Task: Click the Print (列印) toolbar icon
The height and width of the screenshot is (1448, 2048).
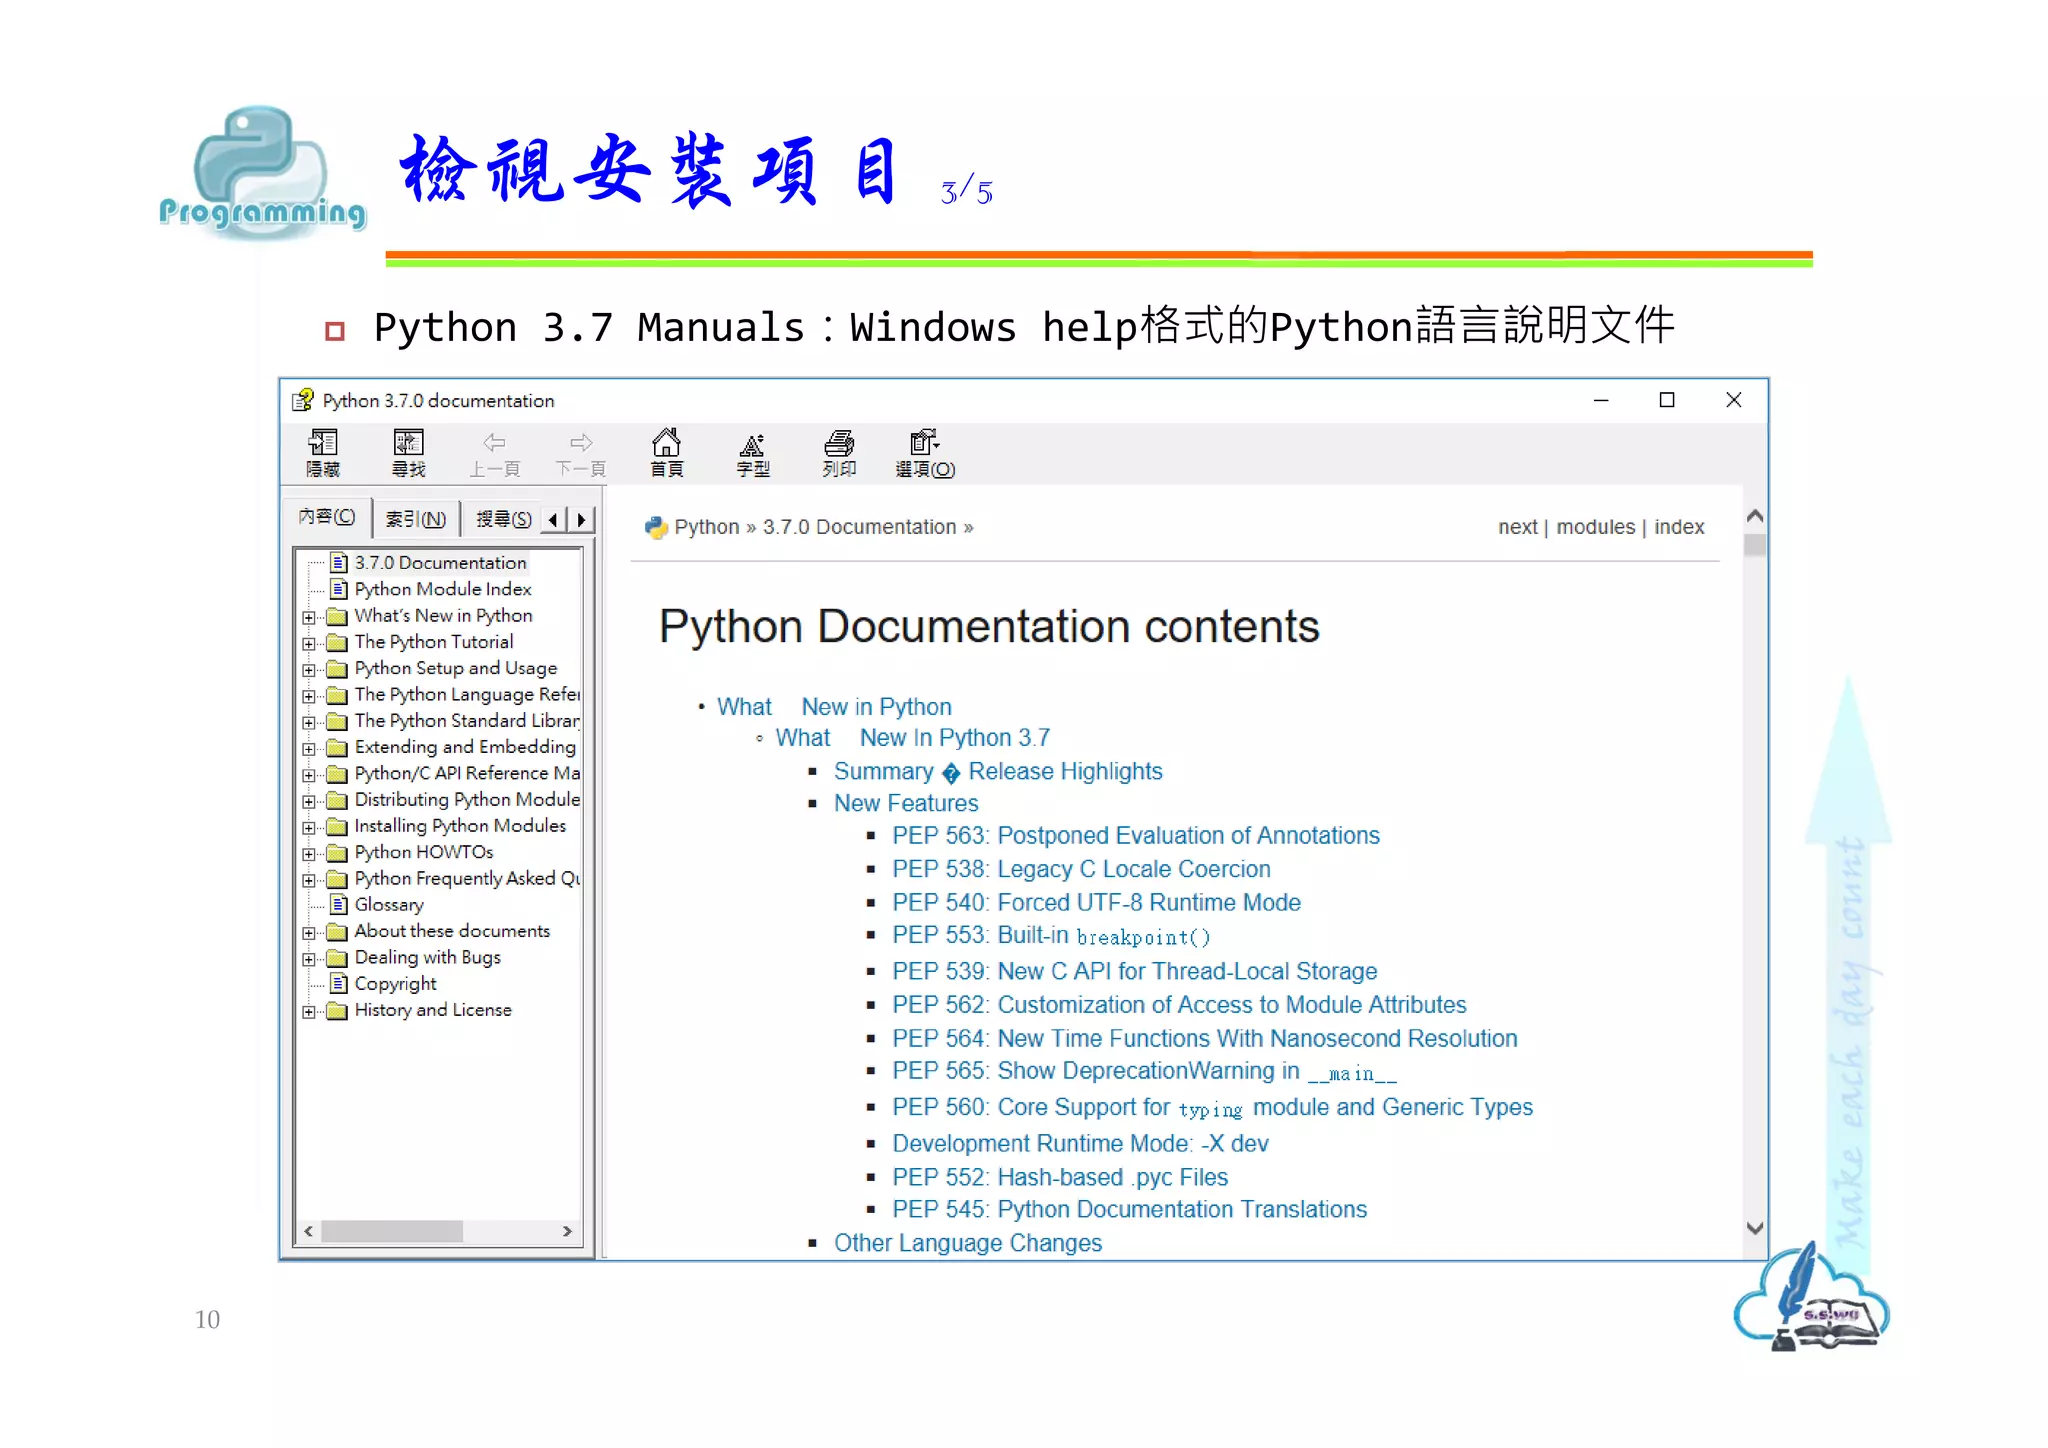Action: (x=839, y=442)
